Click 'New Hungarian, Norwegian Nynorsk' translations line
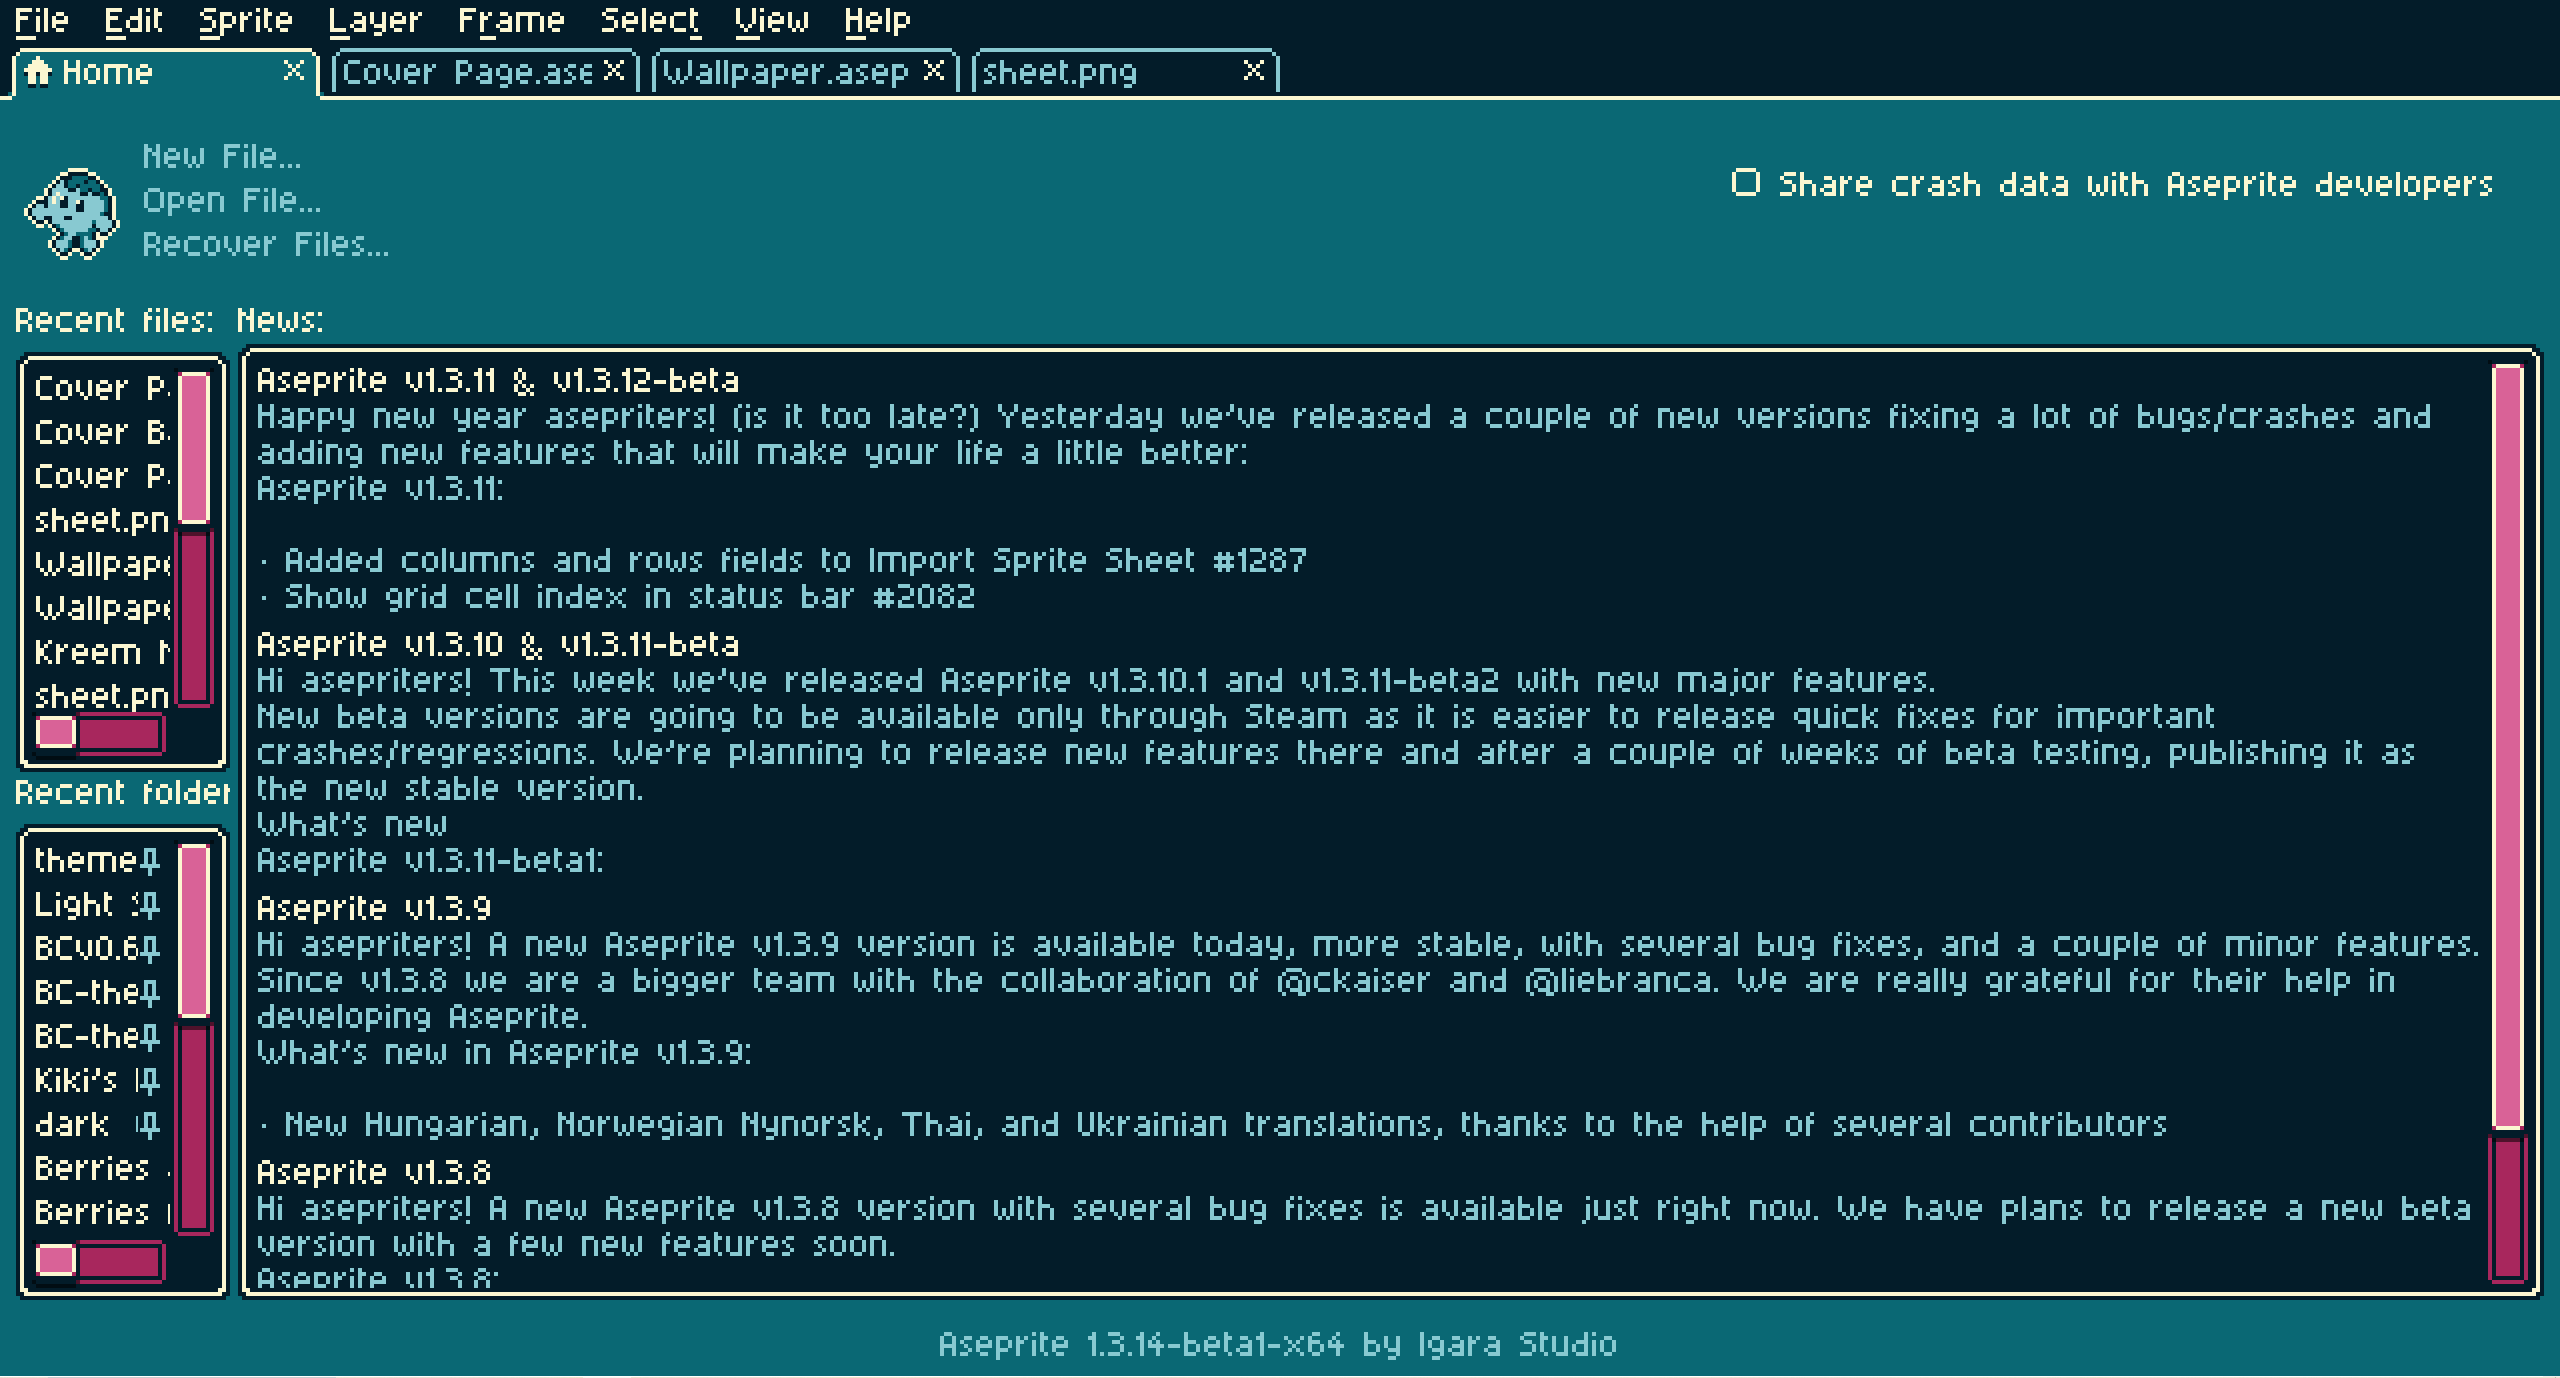 [1212, 1124]
